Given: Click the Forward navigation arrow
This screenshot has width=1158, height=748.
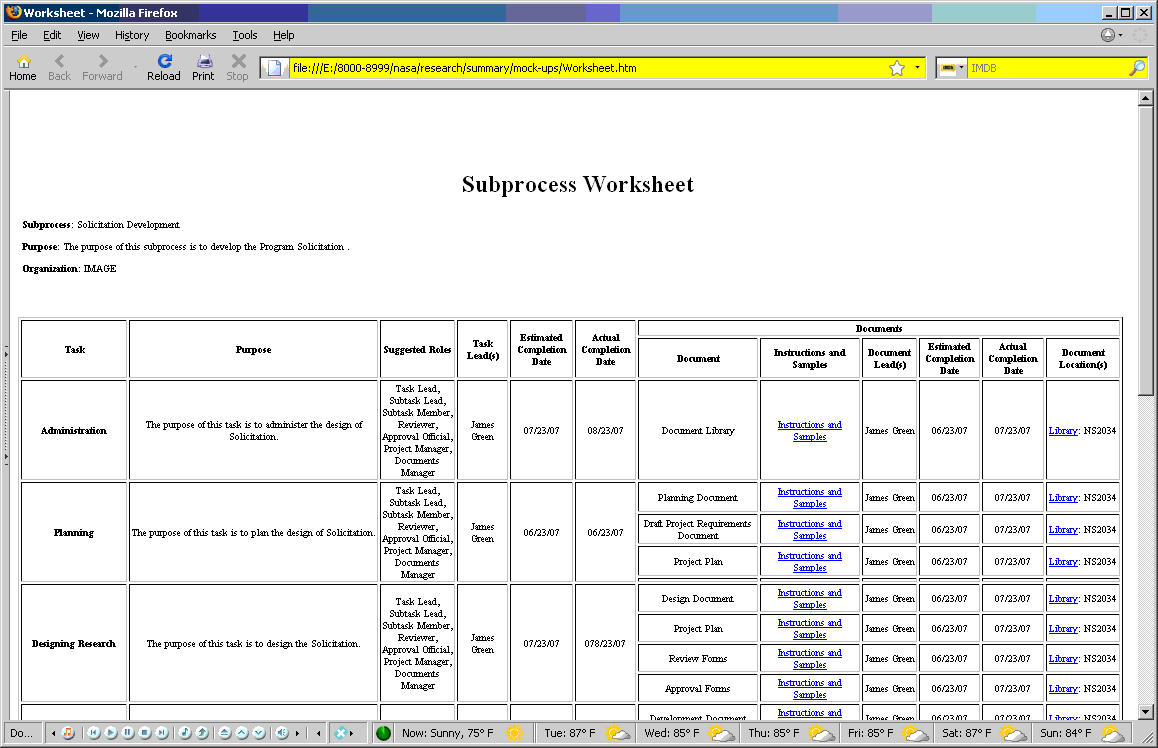Looking at the screenshot, I should coord(103,67).
